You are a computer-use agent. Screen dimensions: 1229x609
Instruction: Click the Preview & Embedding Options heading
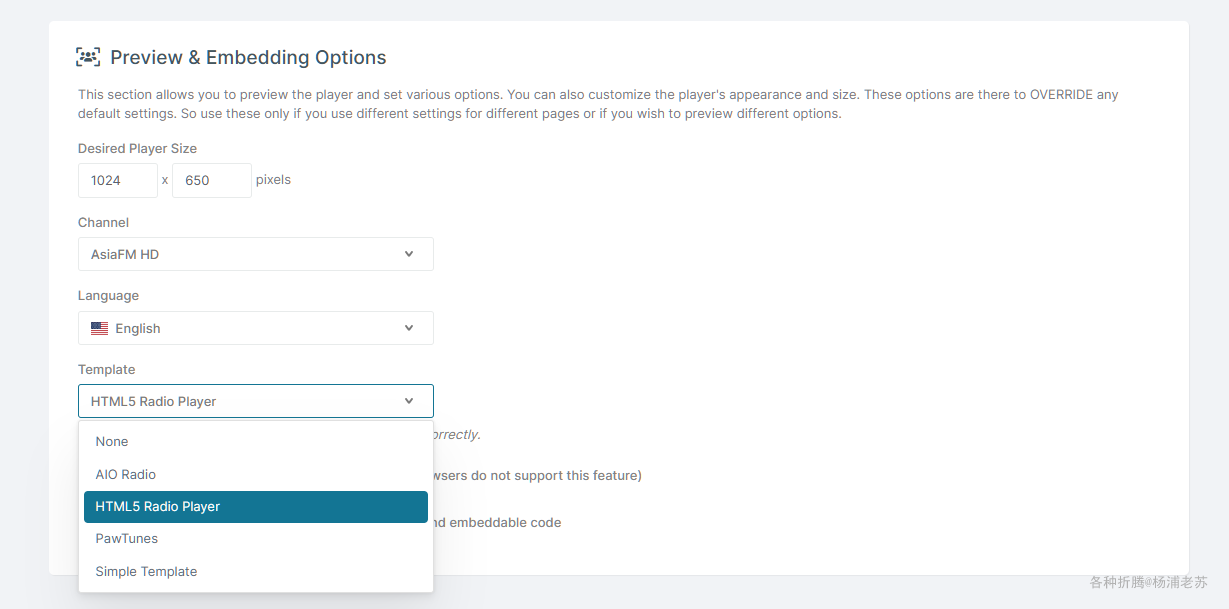(x=248, y=58)
